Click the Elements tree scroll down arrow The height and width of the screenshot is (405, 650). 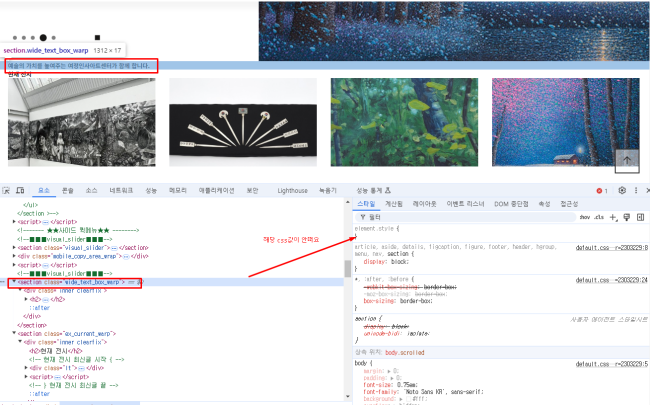coord(348,397)
